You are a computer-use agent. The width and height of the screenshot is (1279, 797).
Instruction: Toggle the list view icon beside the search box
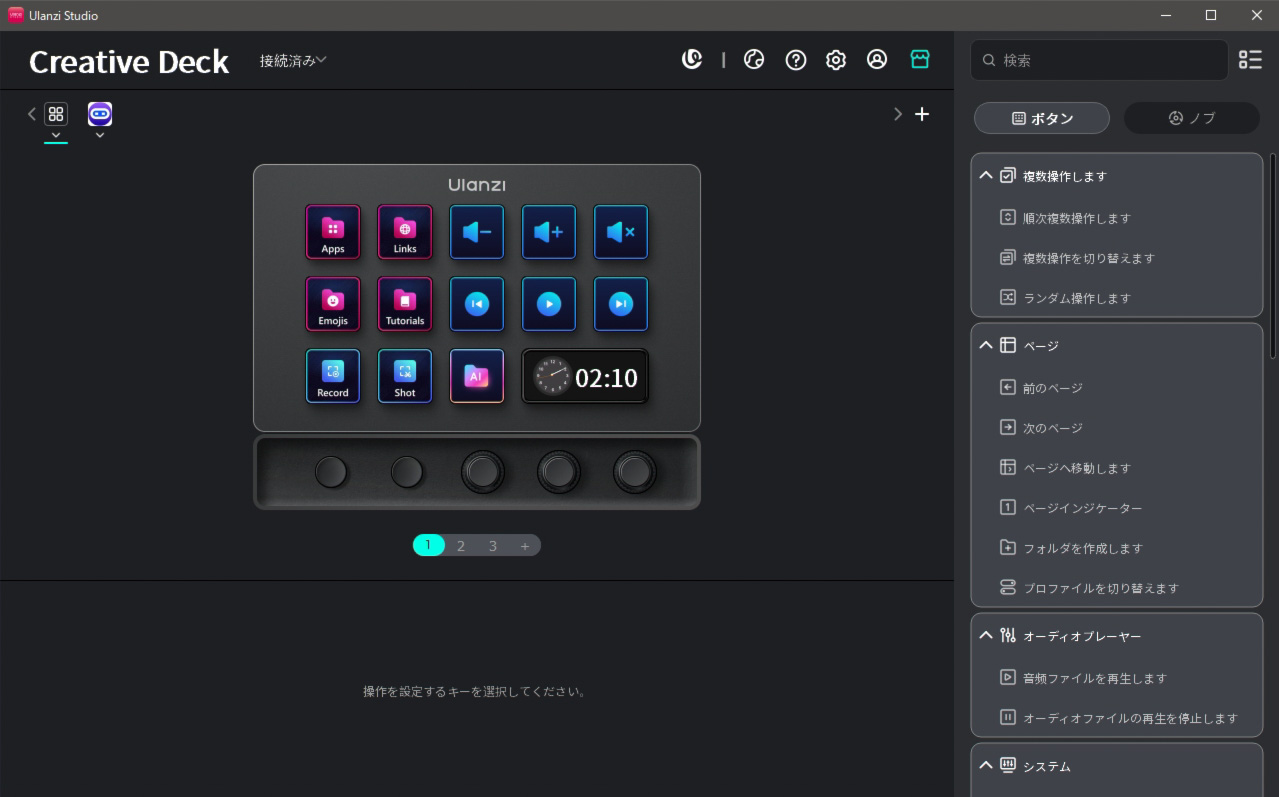click(x=1250, y=60)
